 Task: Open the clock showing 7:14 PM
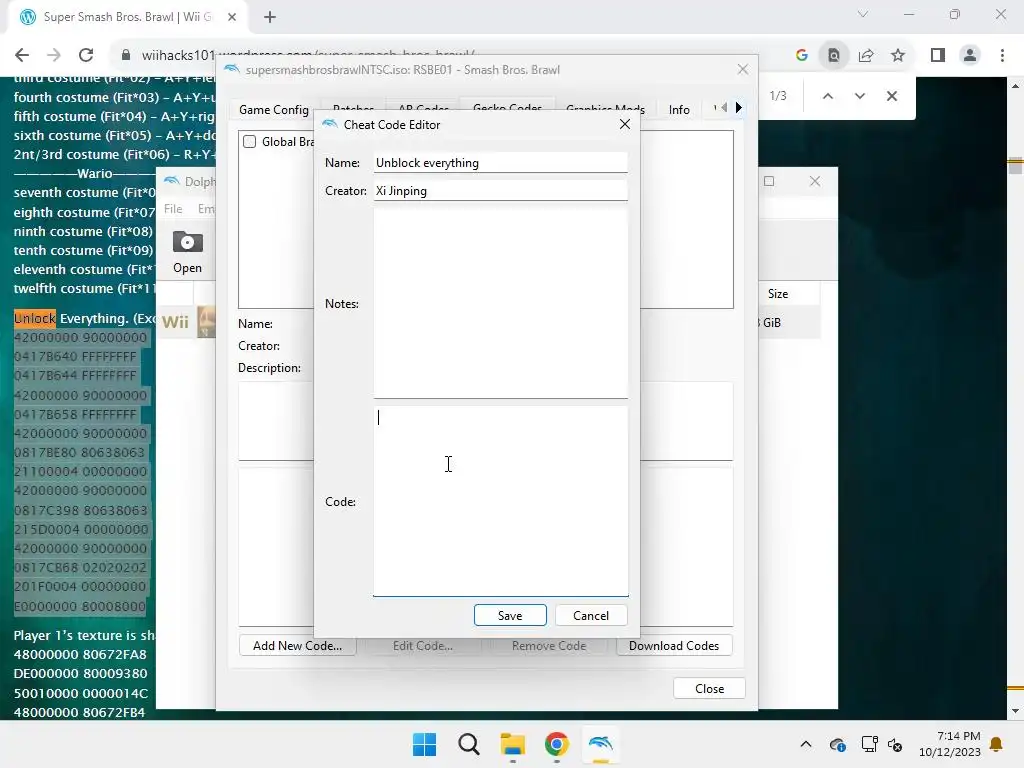950,744
